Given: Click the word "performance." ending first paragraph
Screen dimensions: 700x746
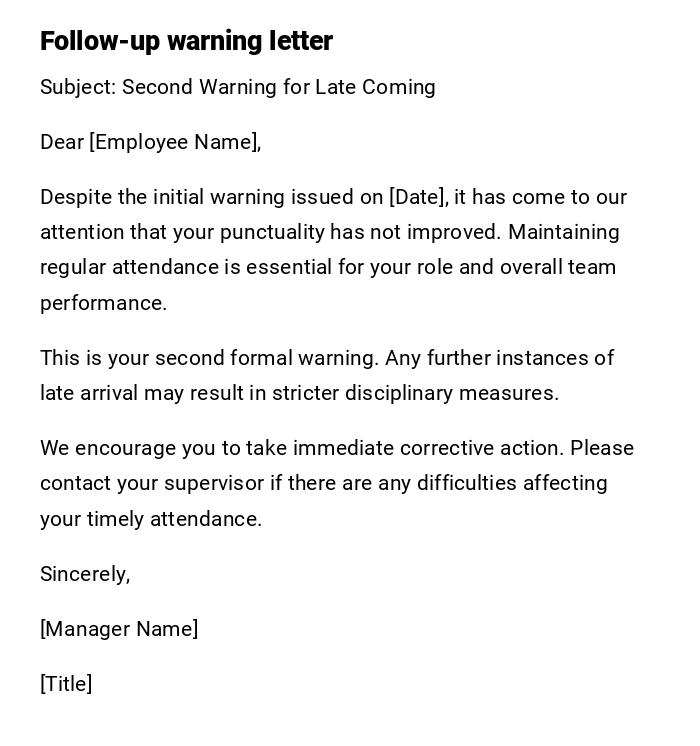Looking at the screenshot, I should coord(103,303).
